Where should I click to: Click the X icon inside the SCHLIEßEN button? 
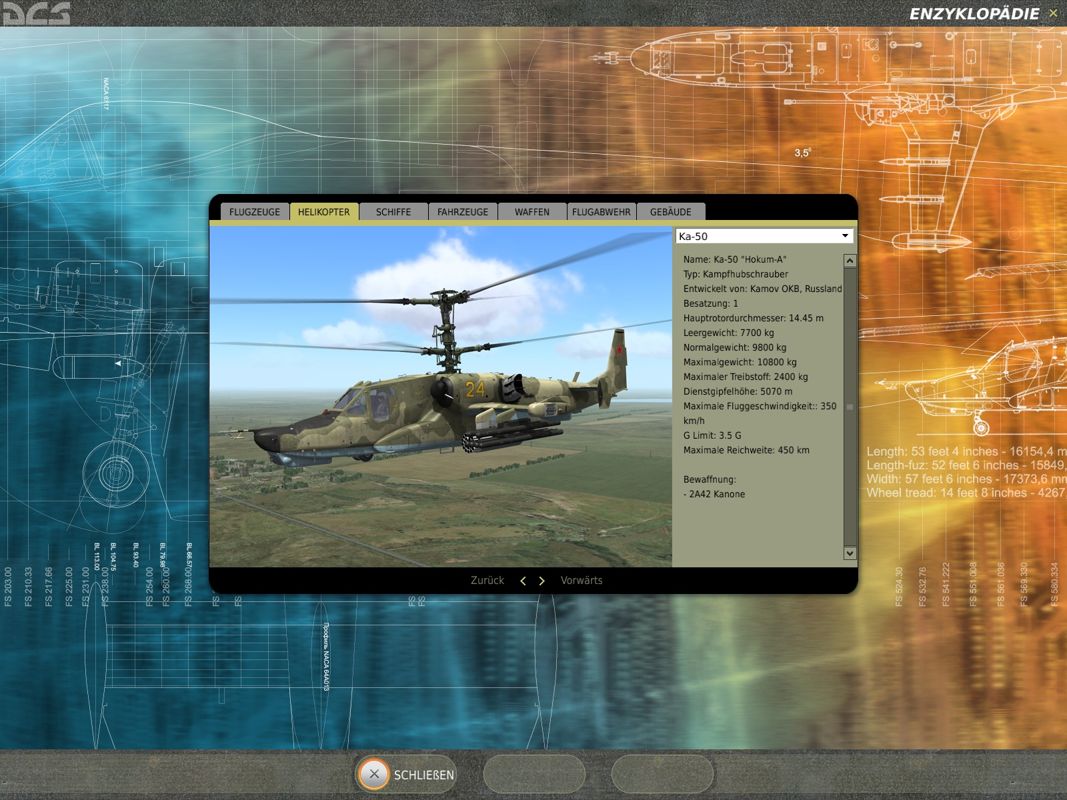click(375, 774)
